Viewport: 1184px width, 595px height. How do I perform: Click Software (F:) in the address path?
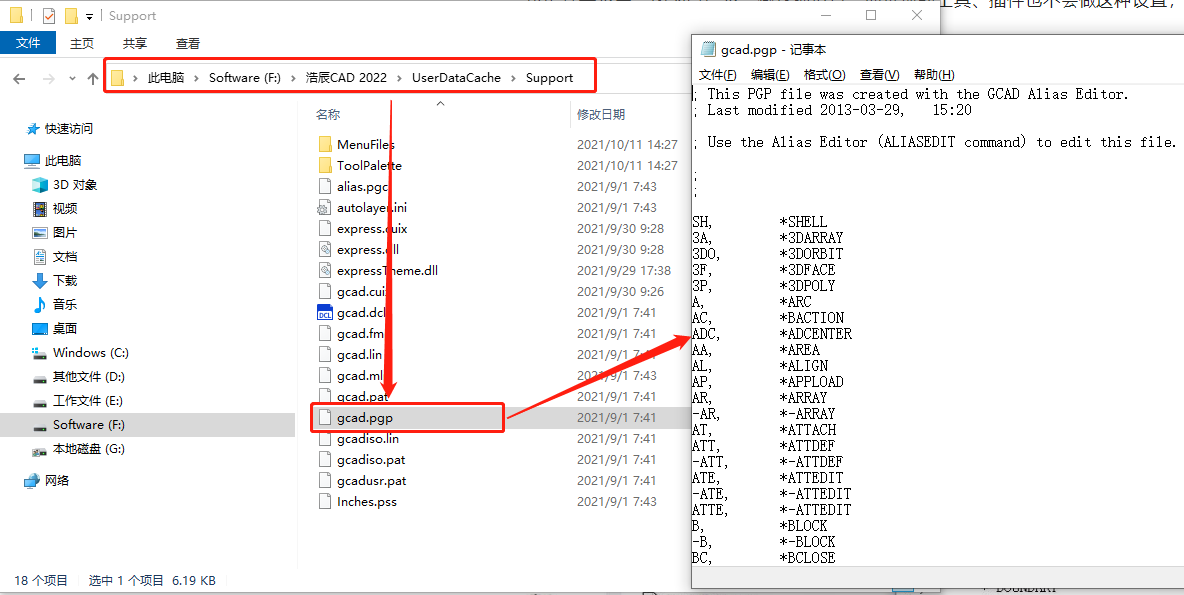point(245,77)
